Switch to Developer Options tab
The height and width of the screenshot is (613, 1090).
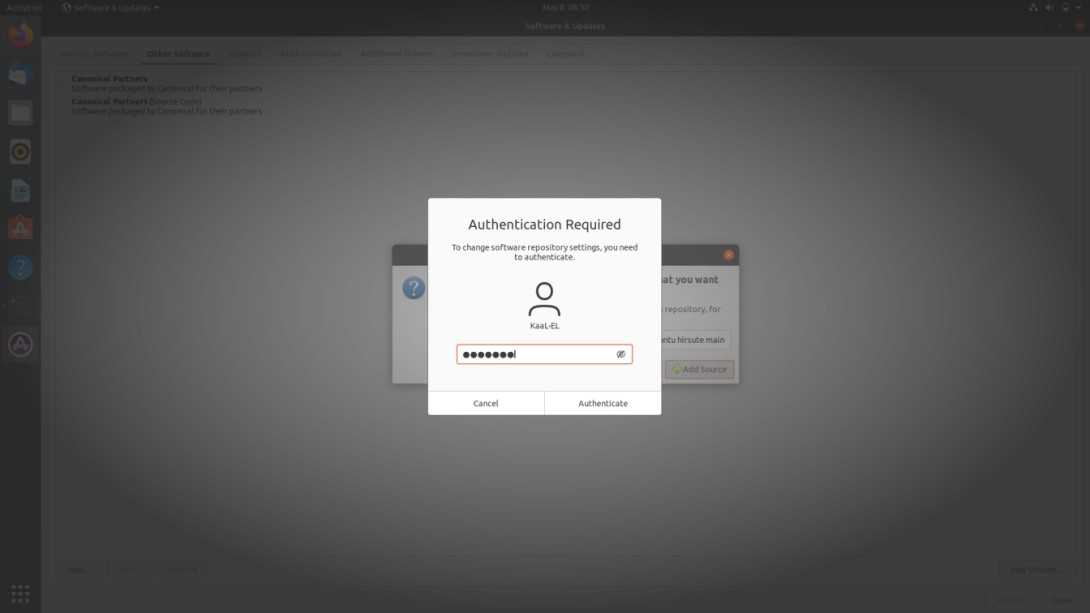[489, 54]
